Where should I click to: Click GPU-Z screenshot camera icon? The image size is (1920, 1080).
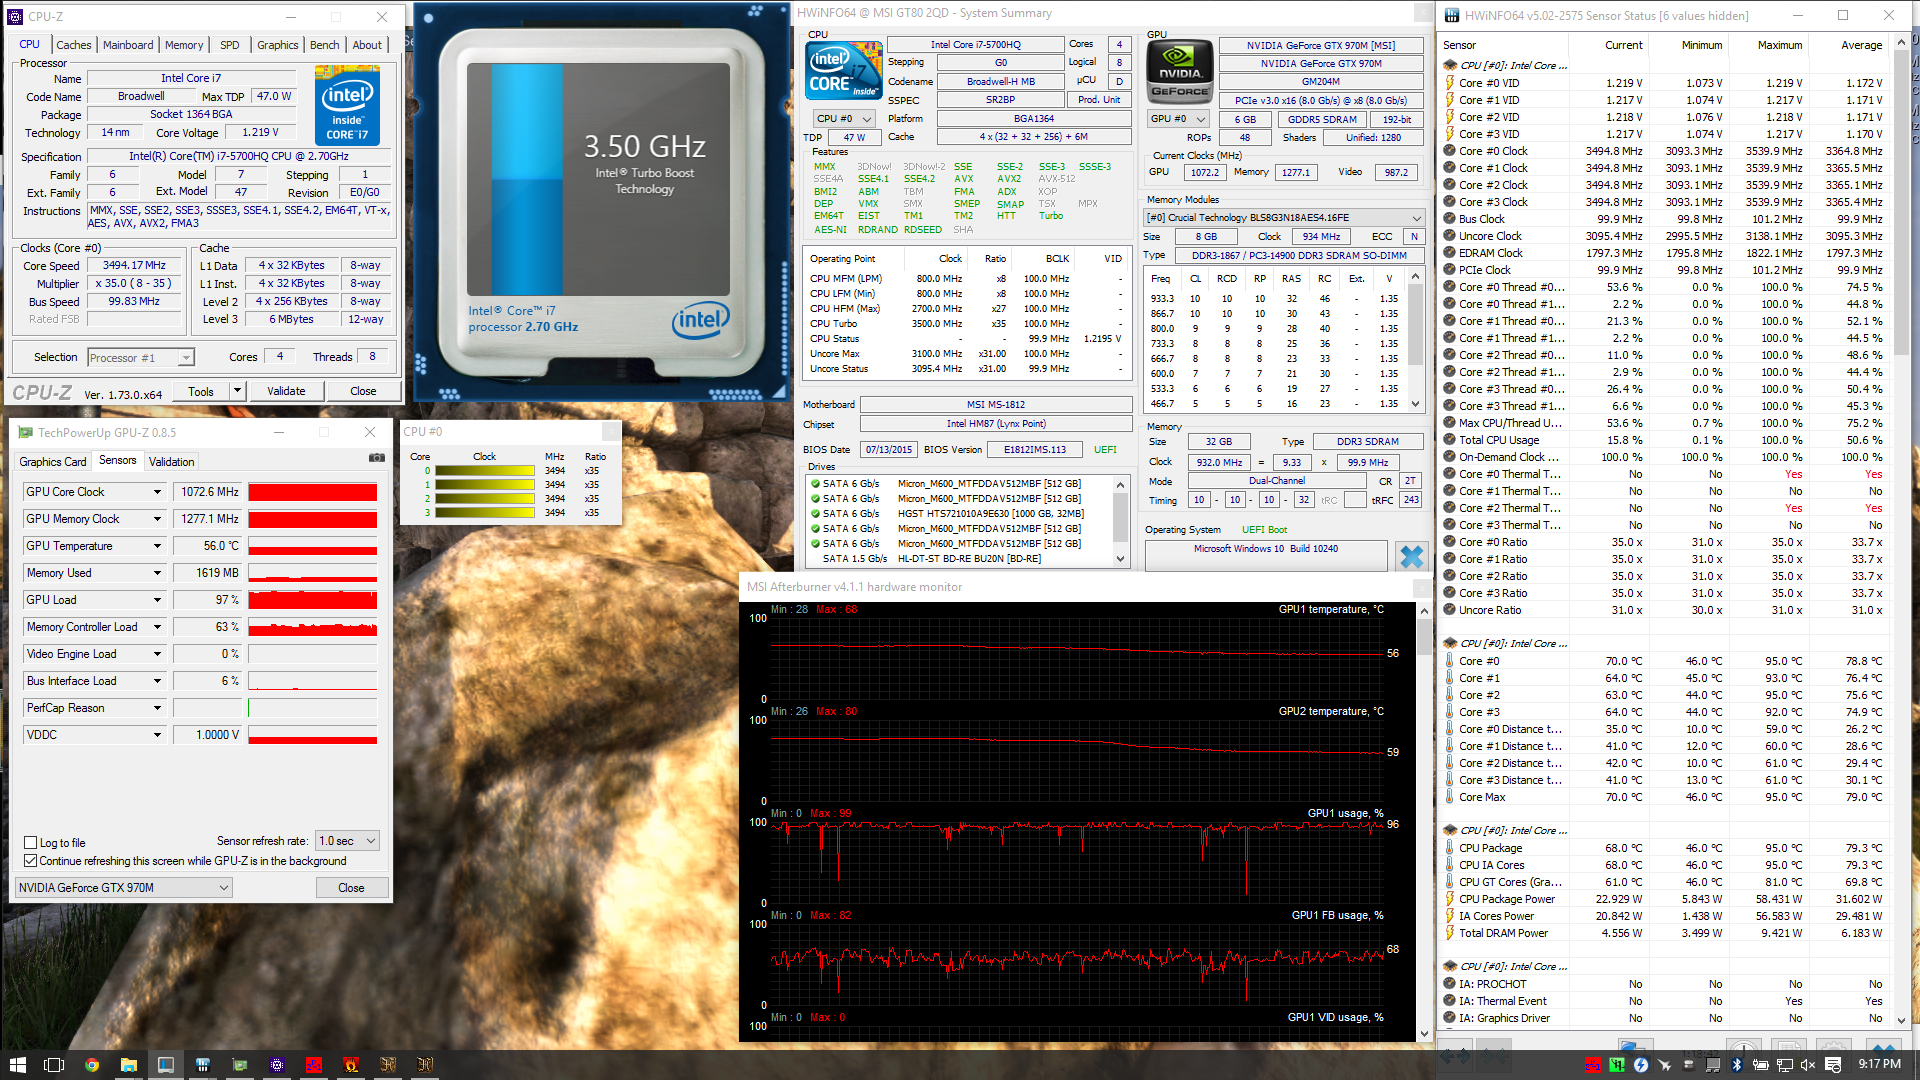click(x=376, y=458)
